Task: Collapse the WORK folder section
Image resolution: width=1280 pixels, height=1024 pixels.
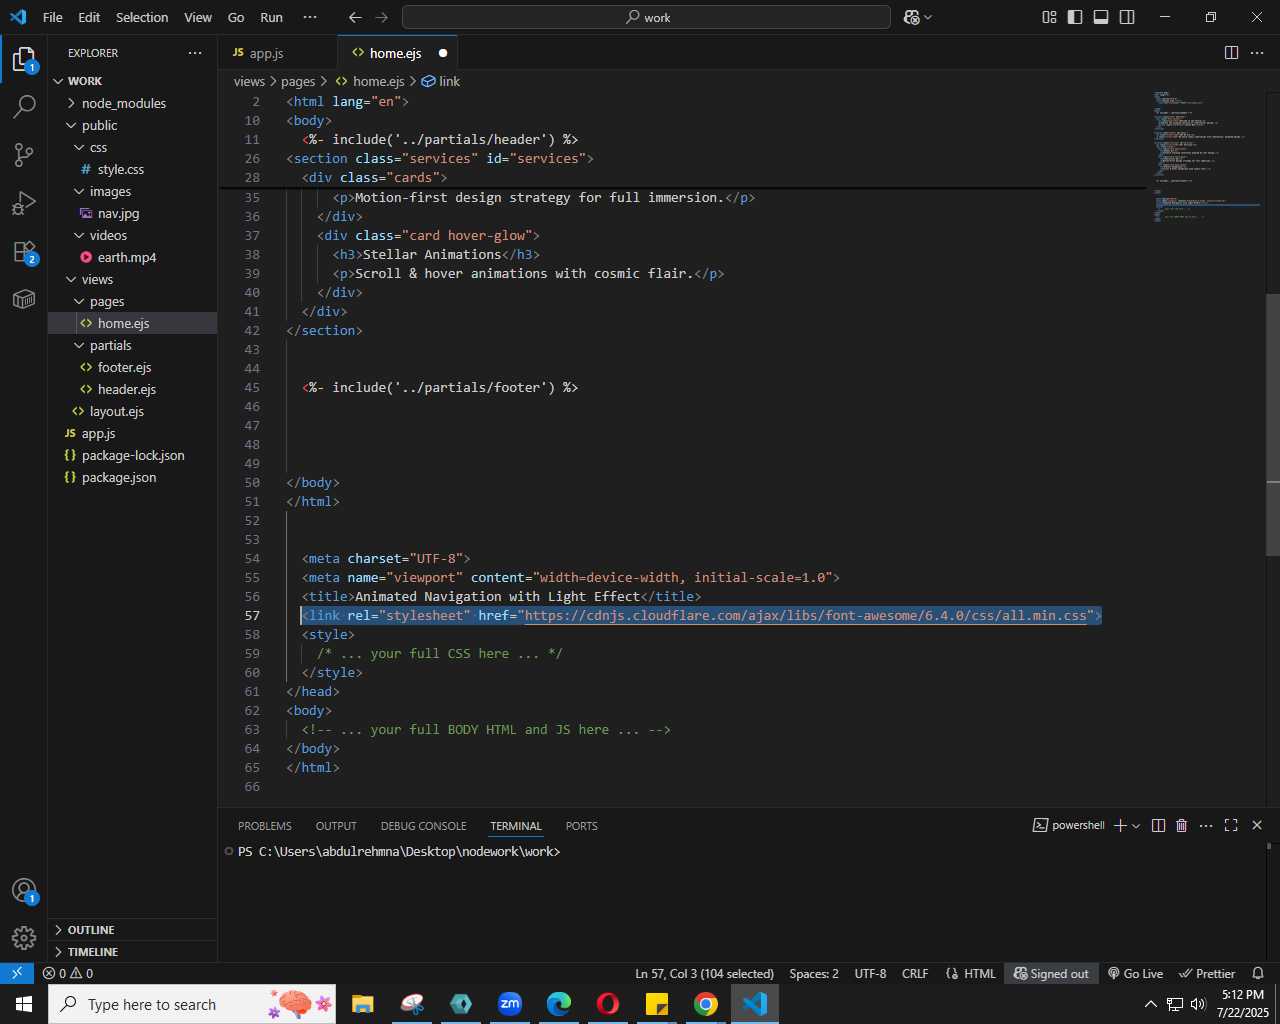Action: [x=132, y=81]
